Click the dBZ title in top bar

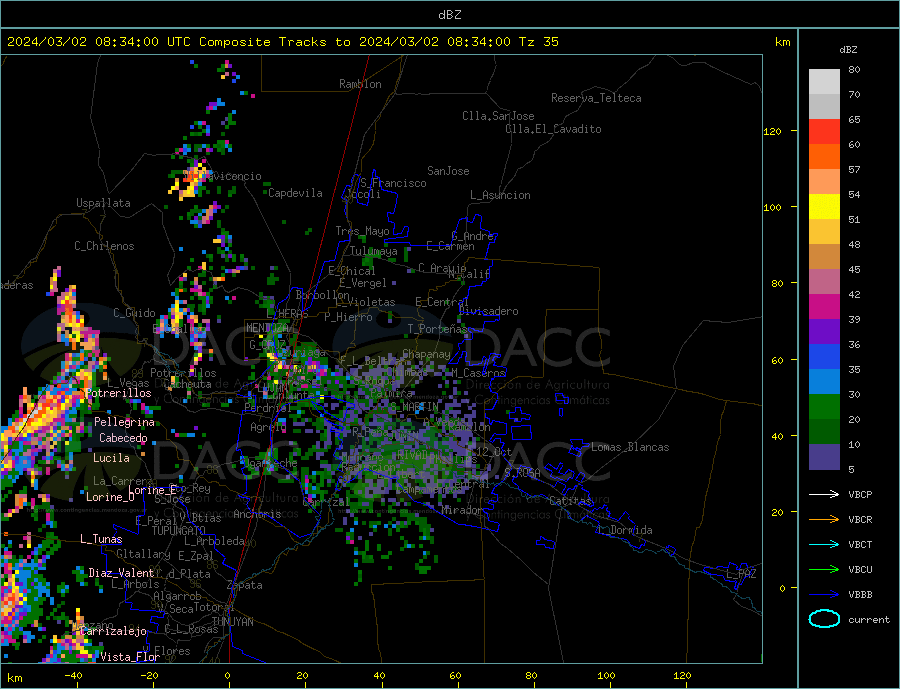tap(449, 15)
